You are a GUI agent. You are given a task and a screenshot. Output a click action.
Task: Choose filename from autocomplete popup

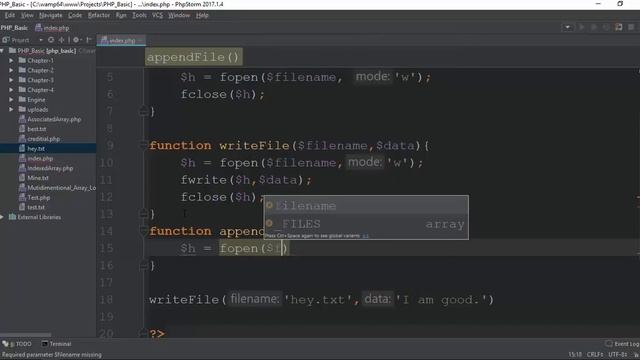pos(366,206)
